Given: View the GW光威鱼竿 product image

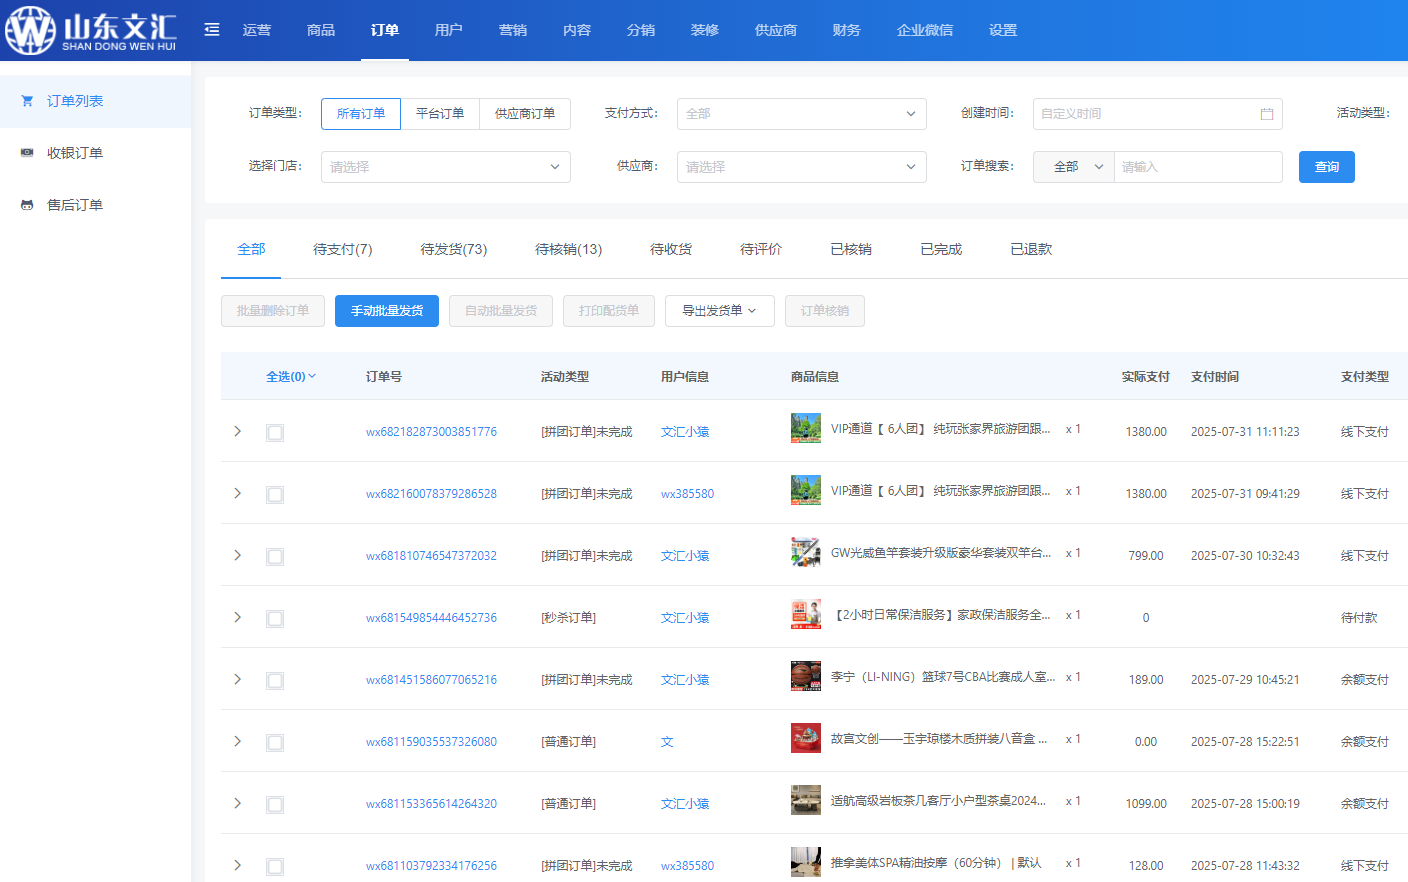Looking at the screenshot, I should click(806, 552).
